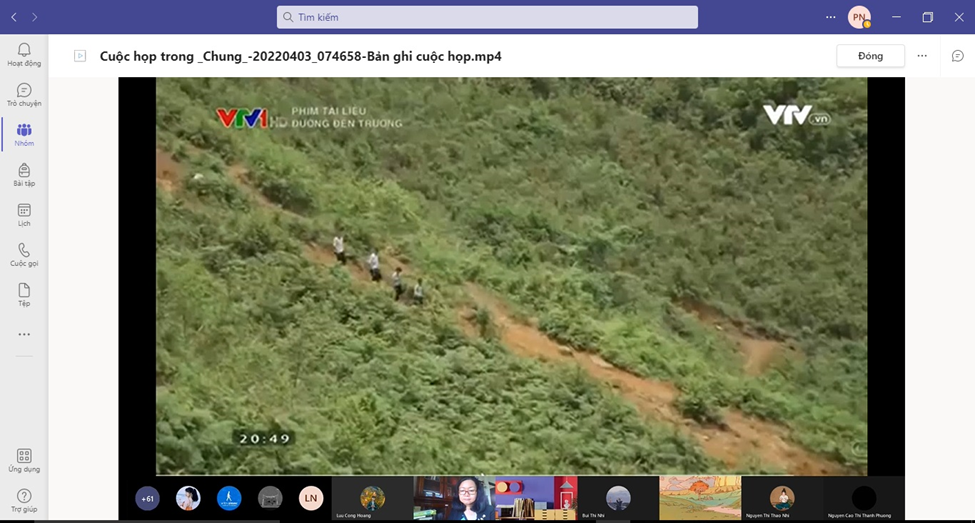Select the woman with glasses video tile
The image size is (975, 523).
coord(454,498)
